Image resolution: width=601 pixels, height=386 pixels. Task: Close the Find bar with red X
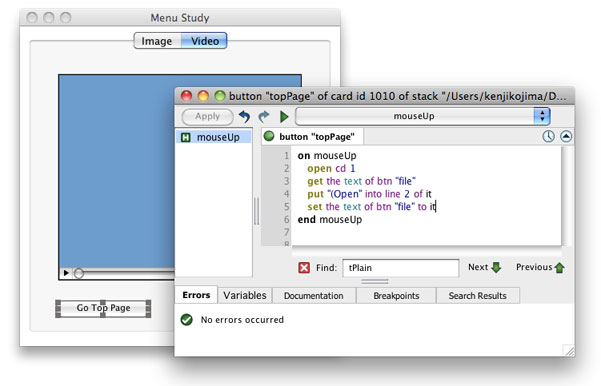click(x=304, y=268)
